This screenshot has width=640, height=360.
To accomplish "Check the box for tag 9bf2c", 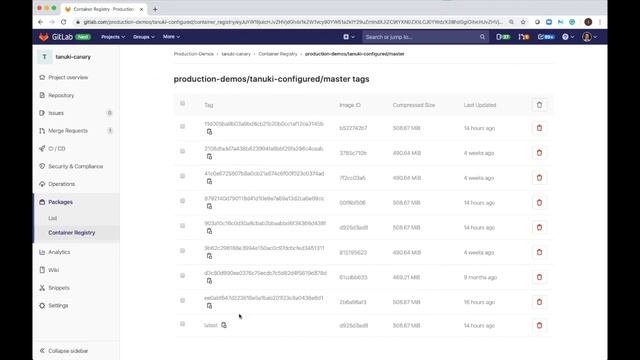I will click(182, 251).
